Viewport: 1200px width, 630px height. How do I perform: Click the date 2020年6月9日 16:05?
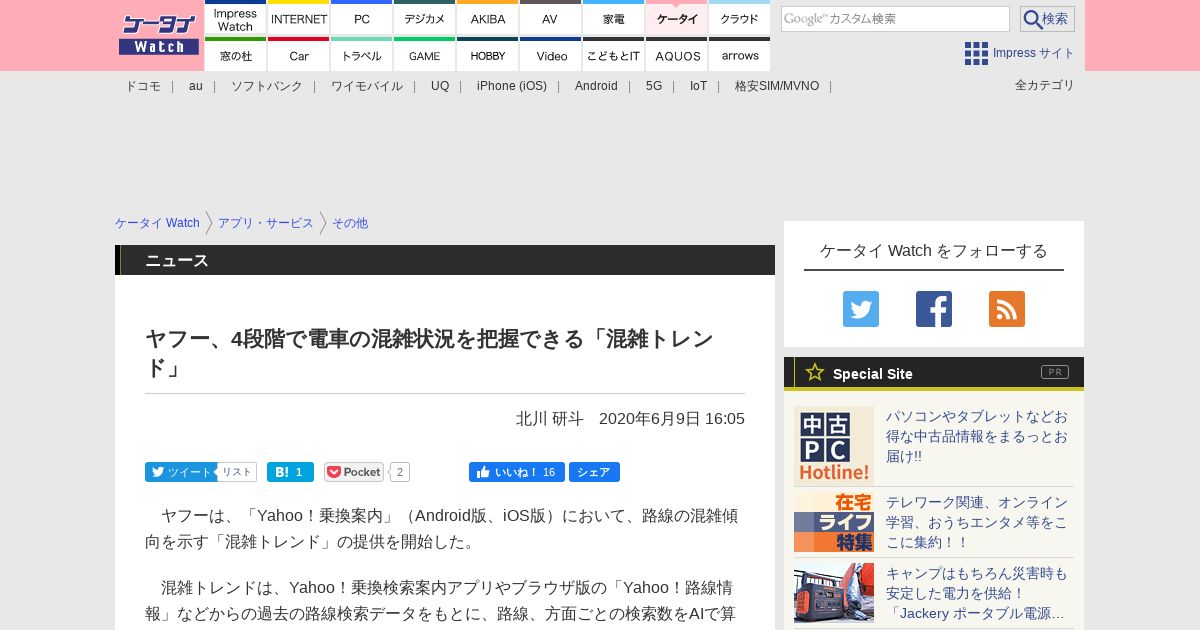(672, 418)
